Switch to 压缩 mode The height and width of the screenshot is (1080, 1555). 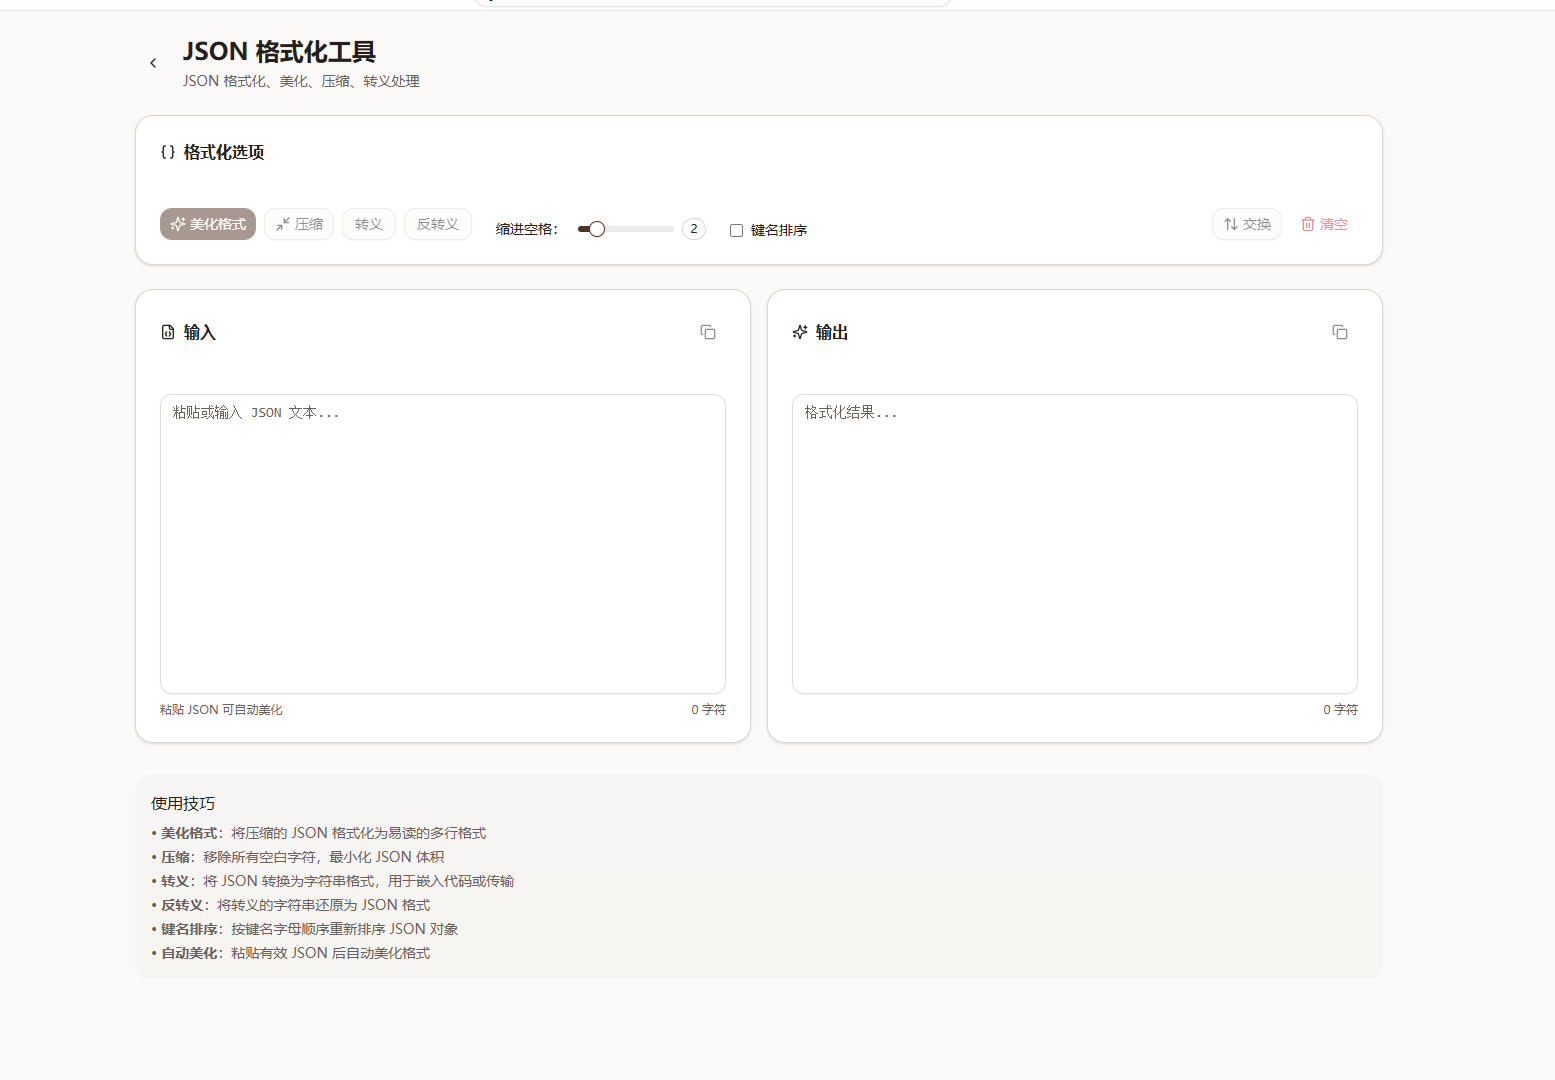point(299,224)
